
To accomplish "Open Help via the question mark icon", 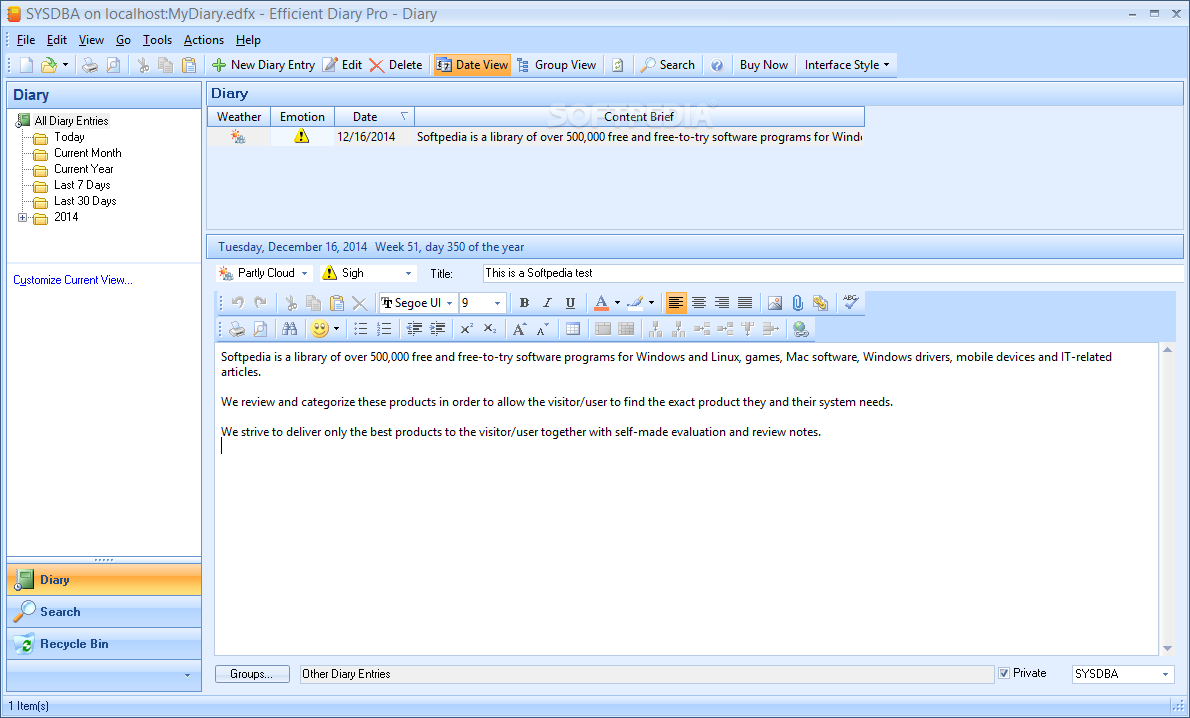I will (717, 65).
